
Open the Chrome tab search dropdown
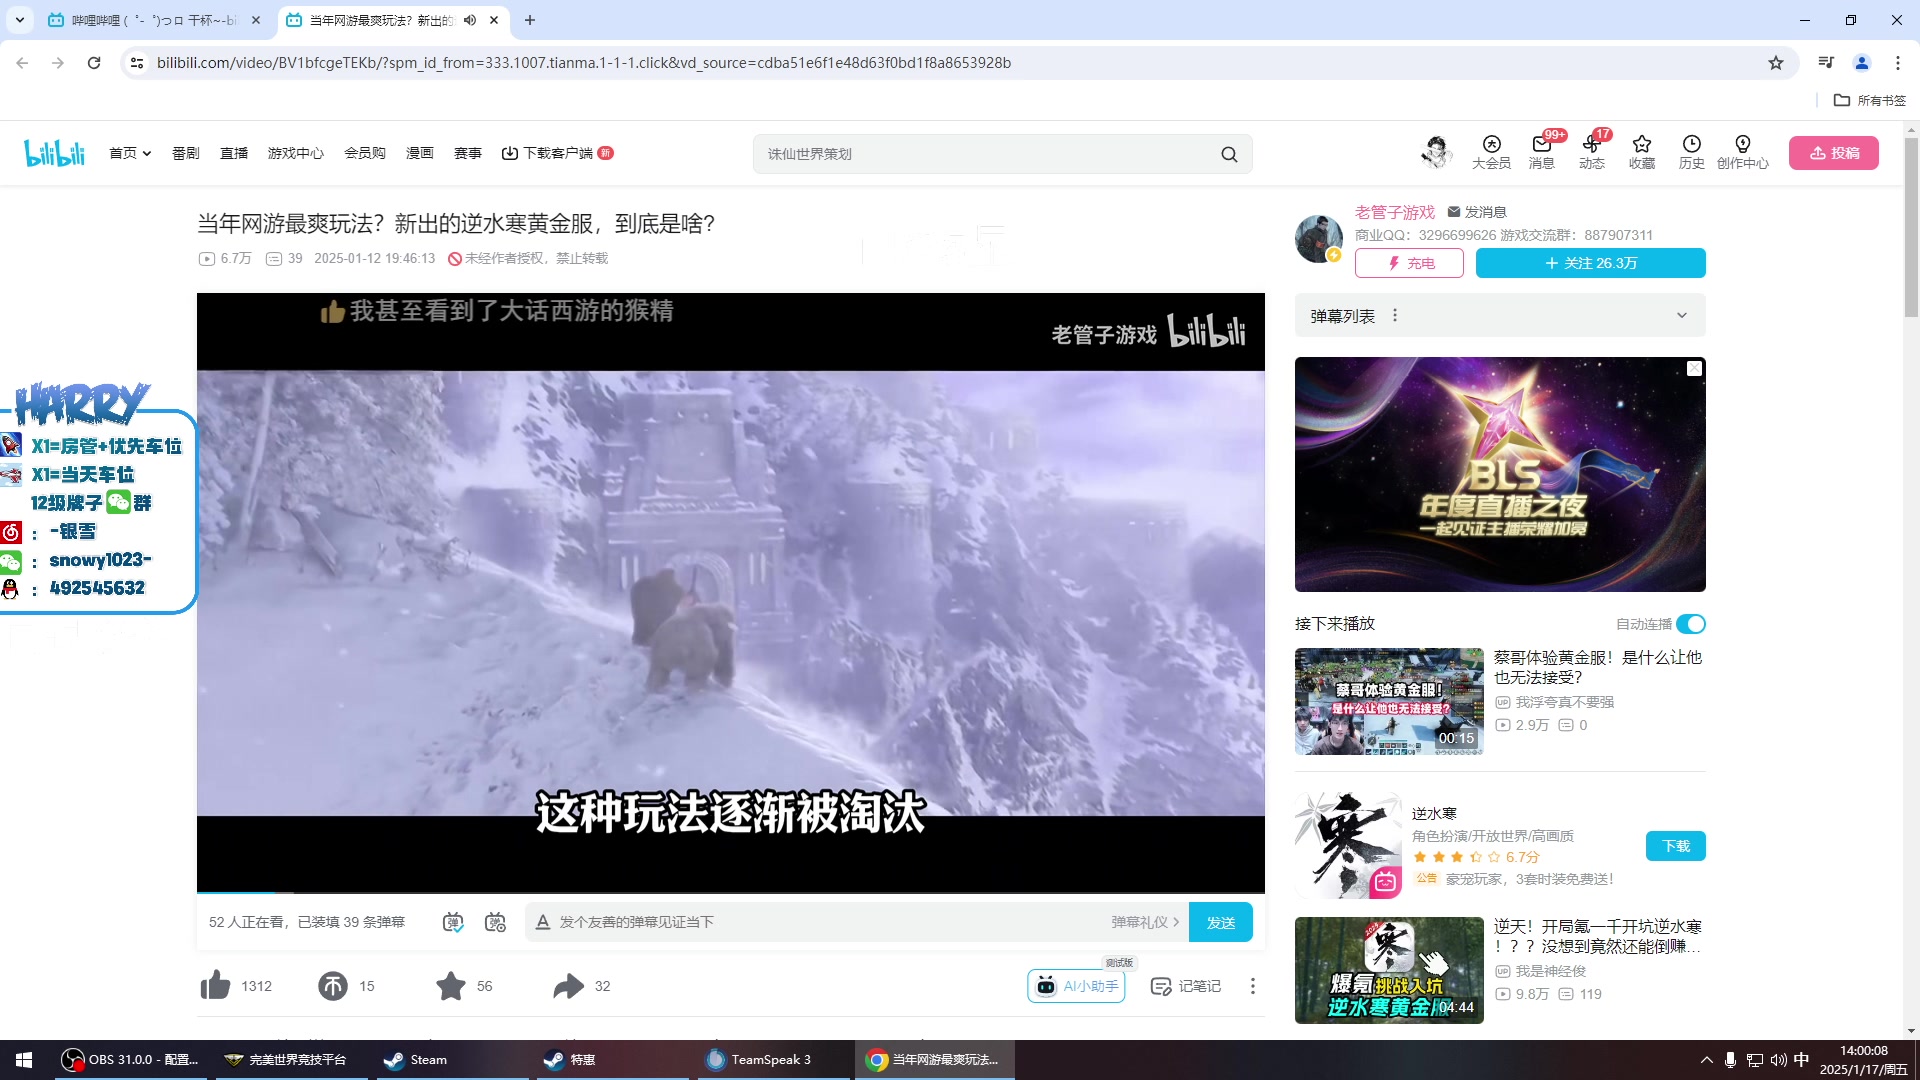coord(20,20)
